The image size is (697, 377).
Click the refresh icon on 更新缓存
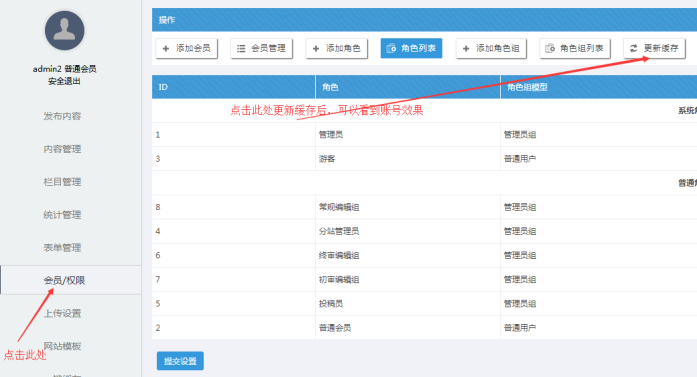[634, 48]
